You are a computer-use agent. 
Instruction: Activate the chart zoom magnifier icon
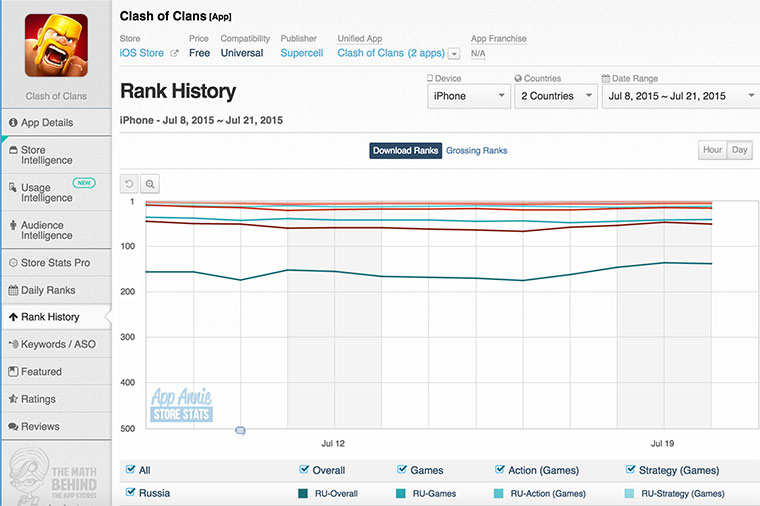coord(150,184)
